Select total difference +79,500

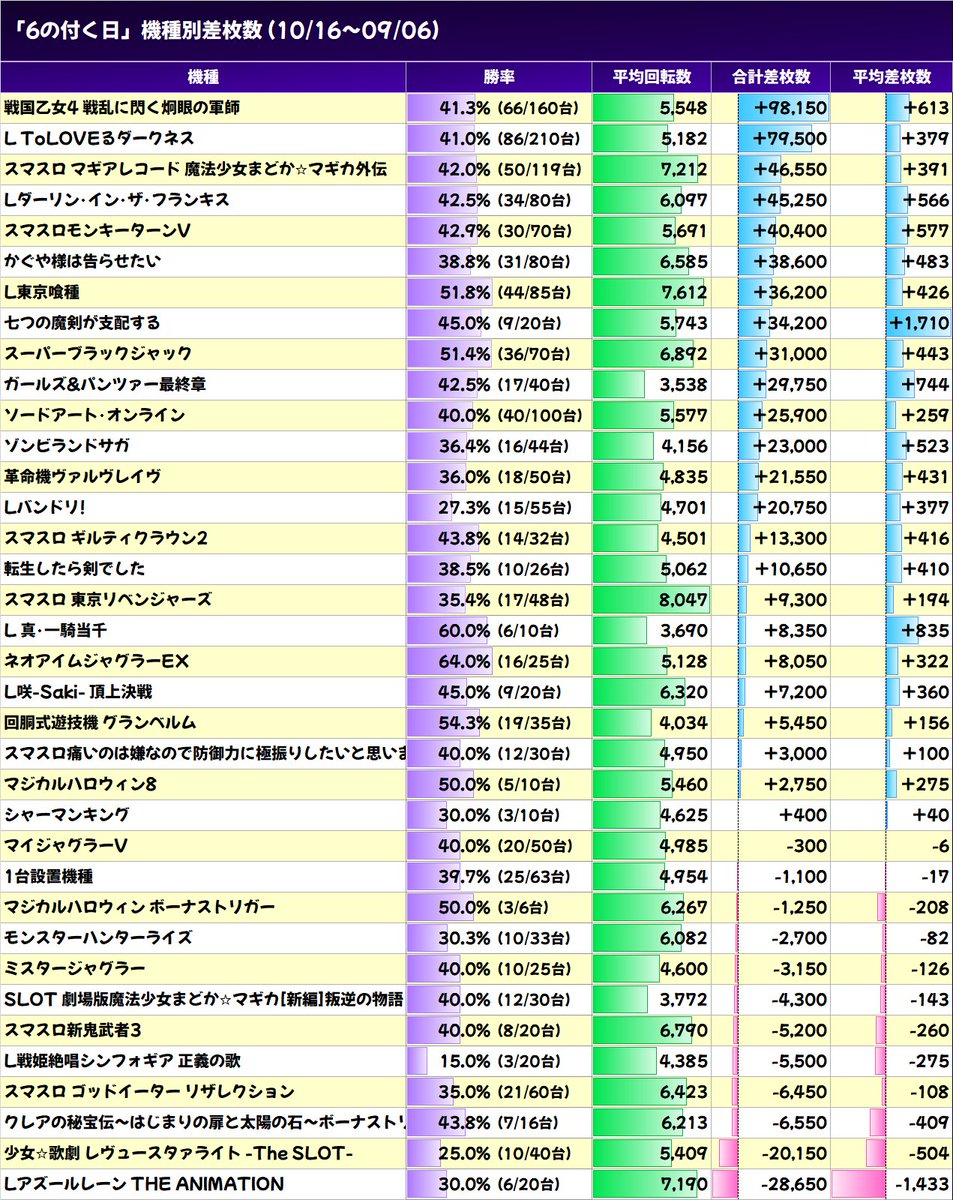[790, 139]
